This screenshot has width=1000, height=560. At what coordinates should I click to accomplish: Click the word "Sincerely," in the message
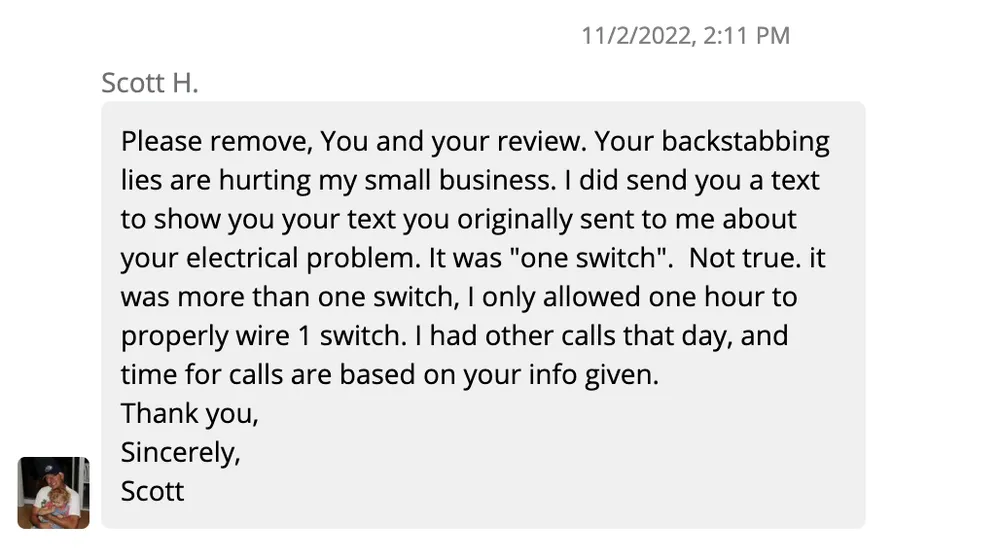coord(181,452)
